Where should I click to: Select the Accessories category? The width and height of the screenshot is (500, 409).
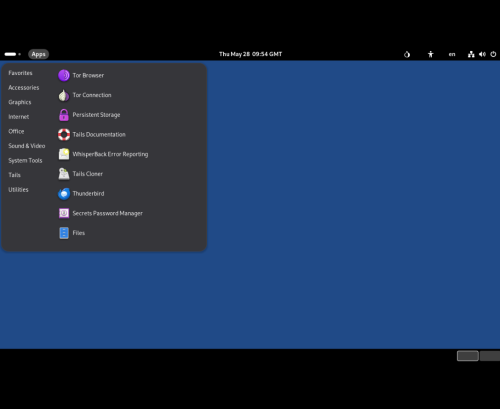click(24, 88)
